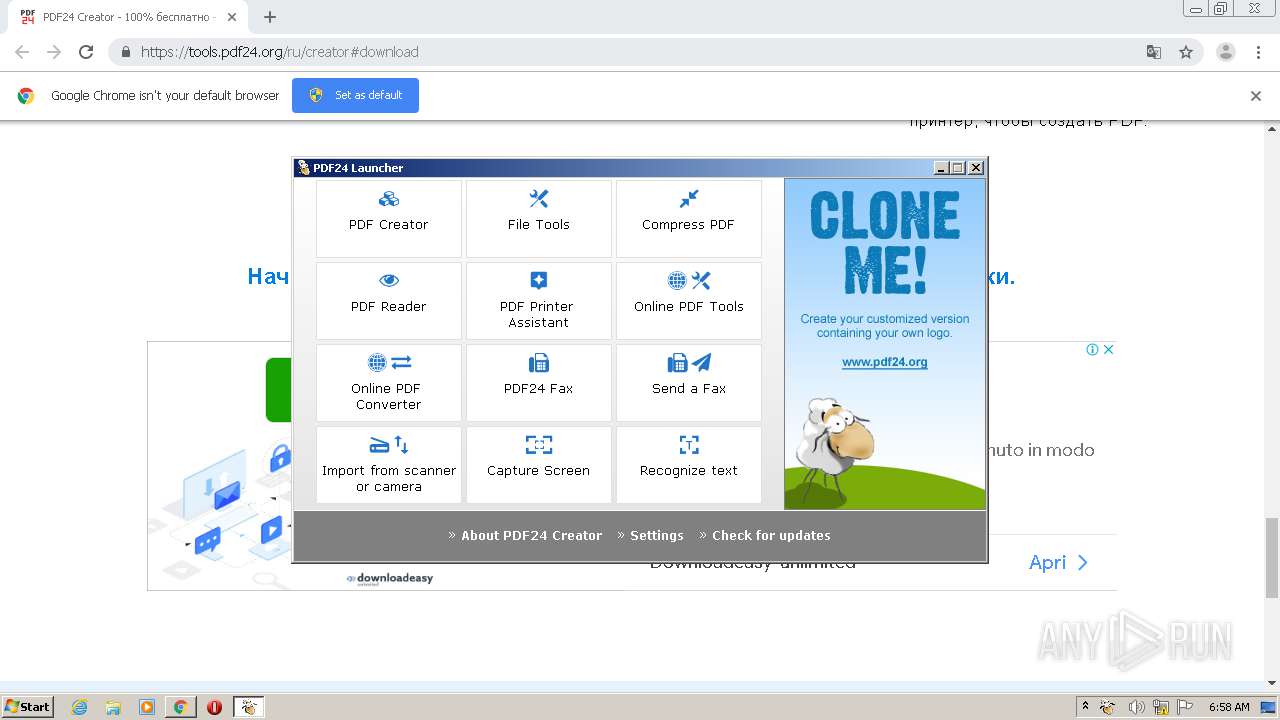Open Windows Explorer from the taskbar
The height and width of the screenshot is (720, 1280).
[x=113, y=707]
